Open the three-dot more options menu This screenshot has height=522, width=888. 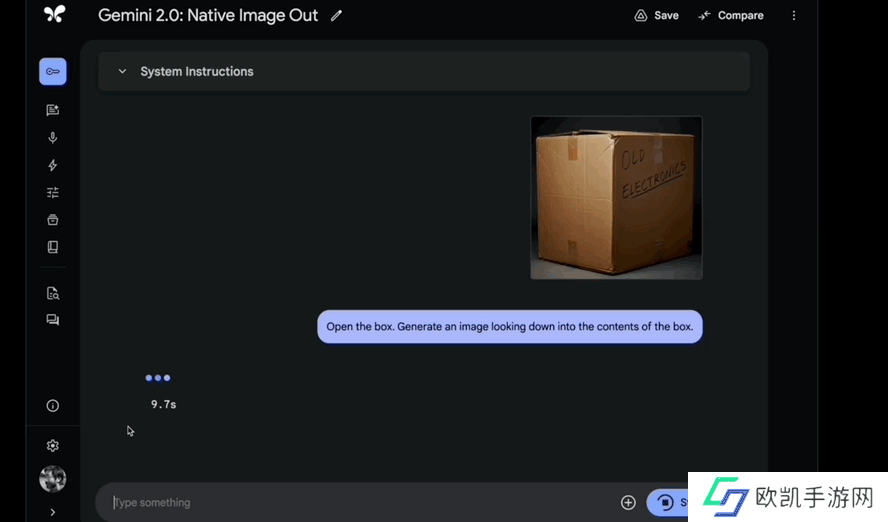point(794,16)
